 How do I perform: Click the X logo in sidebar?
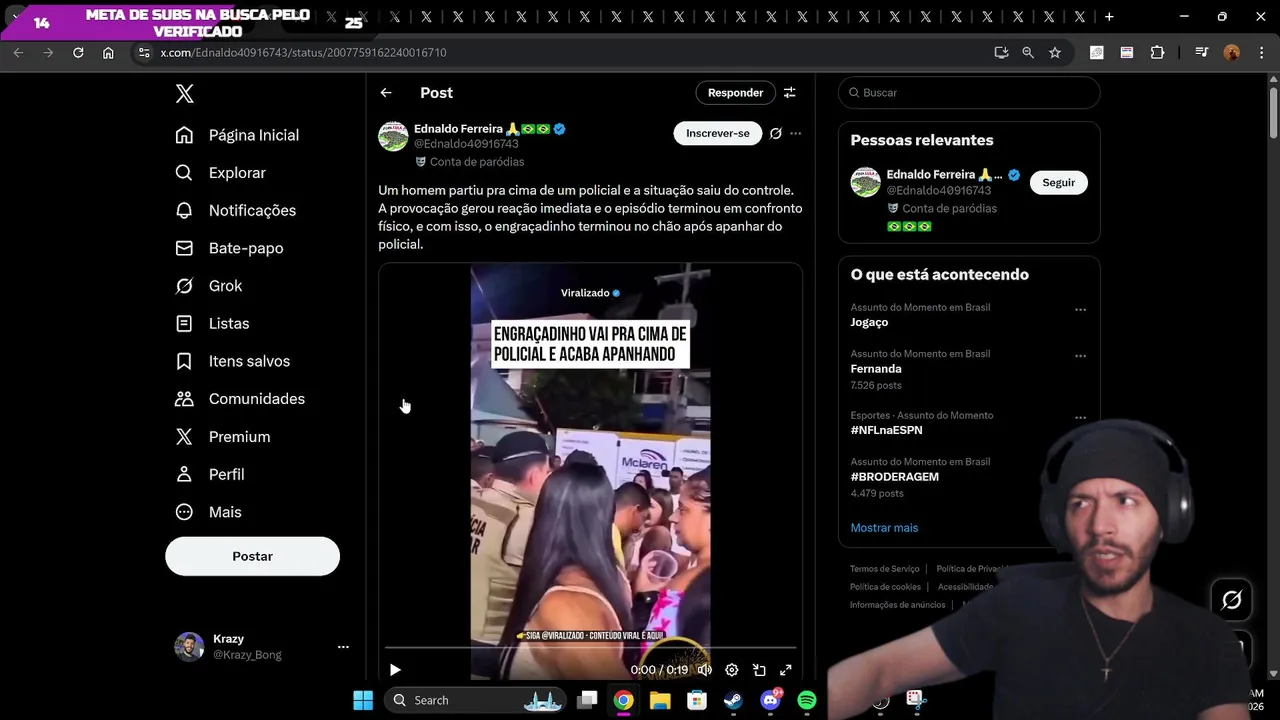tap(185, 93)
